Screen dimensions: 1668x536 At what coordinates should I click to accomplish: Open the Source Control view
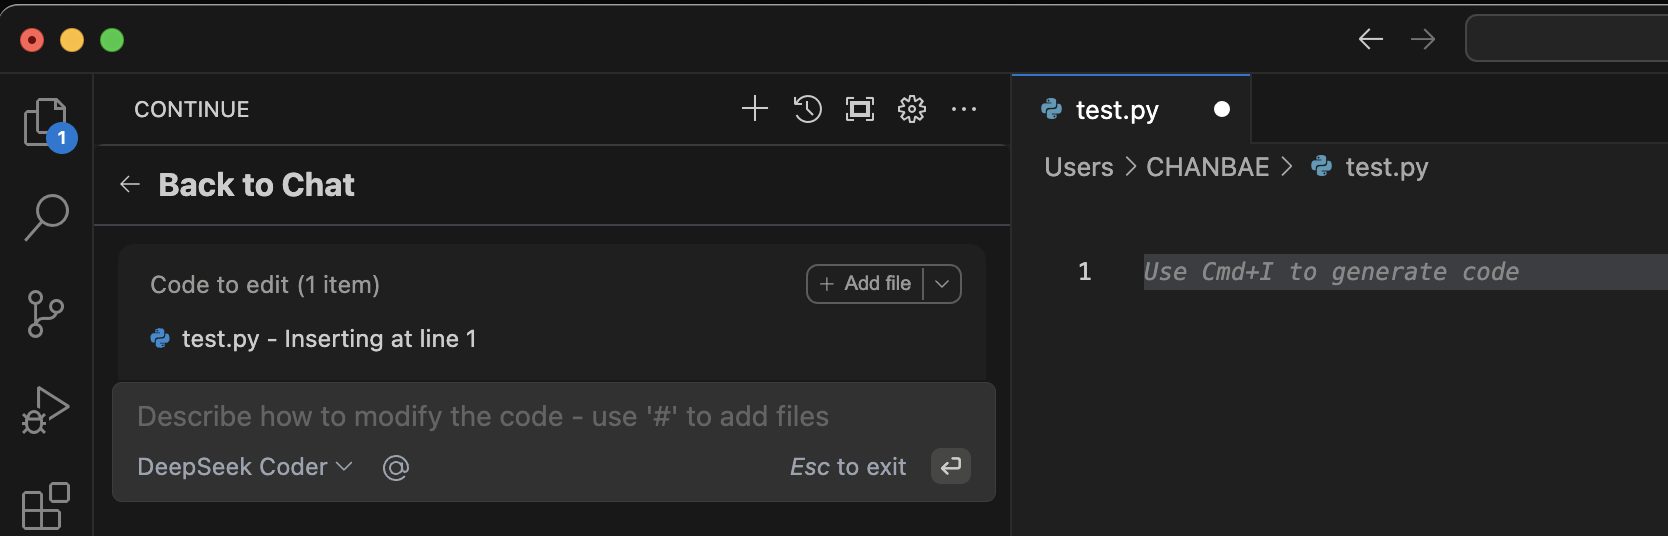point(46,314)
